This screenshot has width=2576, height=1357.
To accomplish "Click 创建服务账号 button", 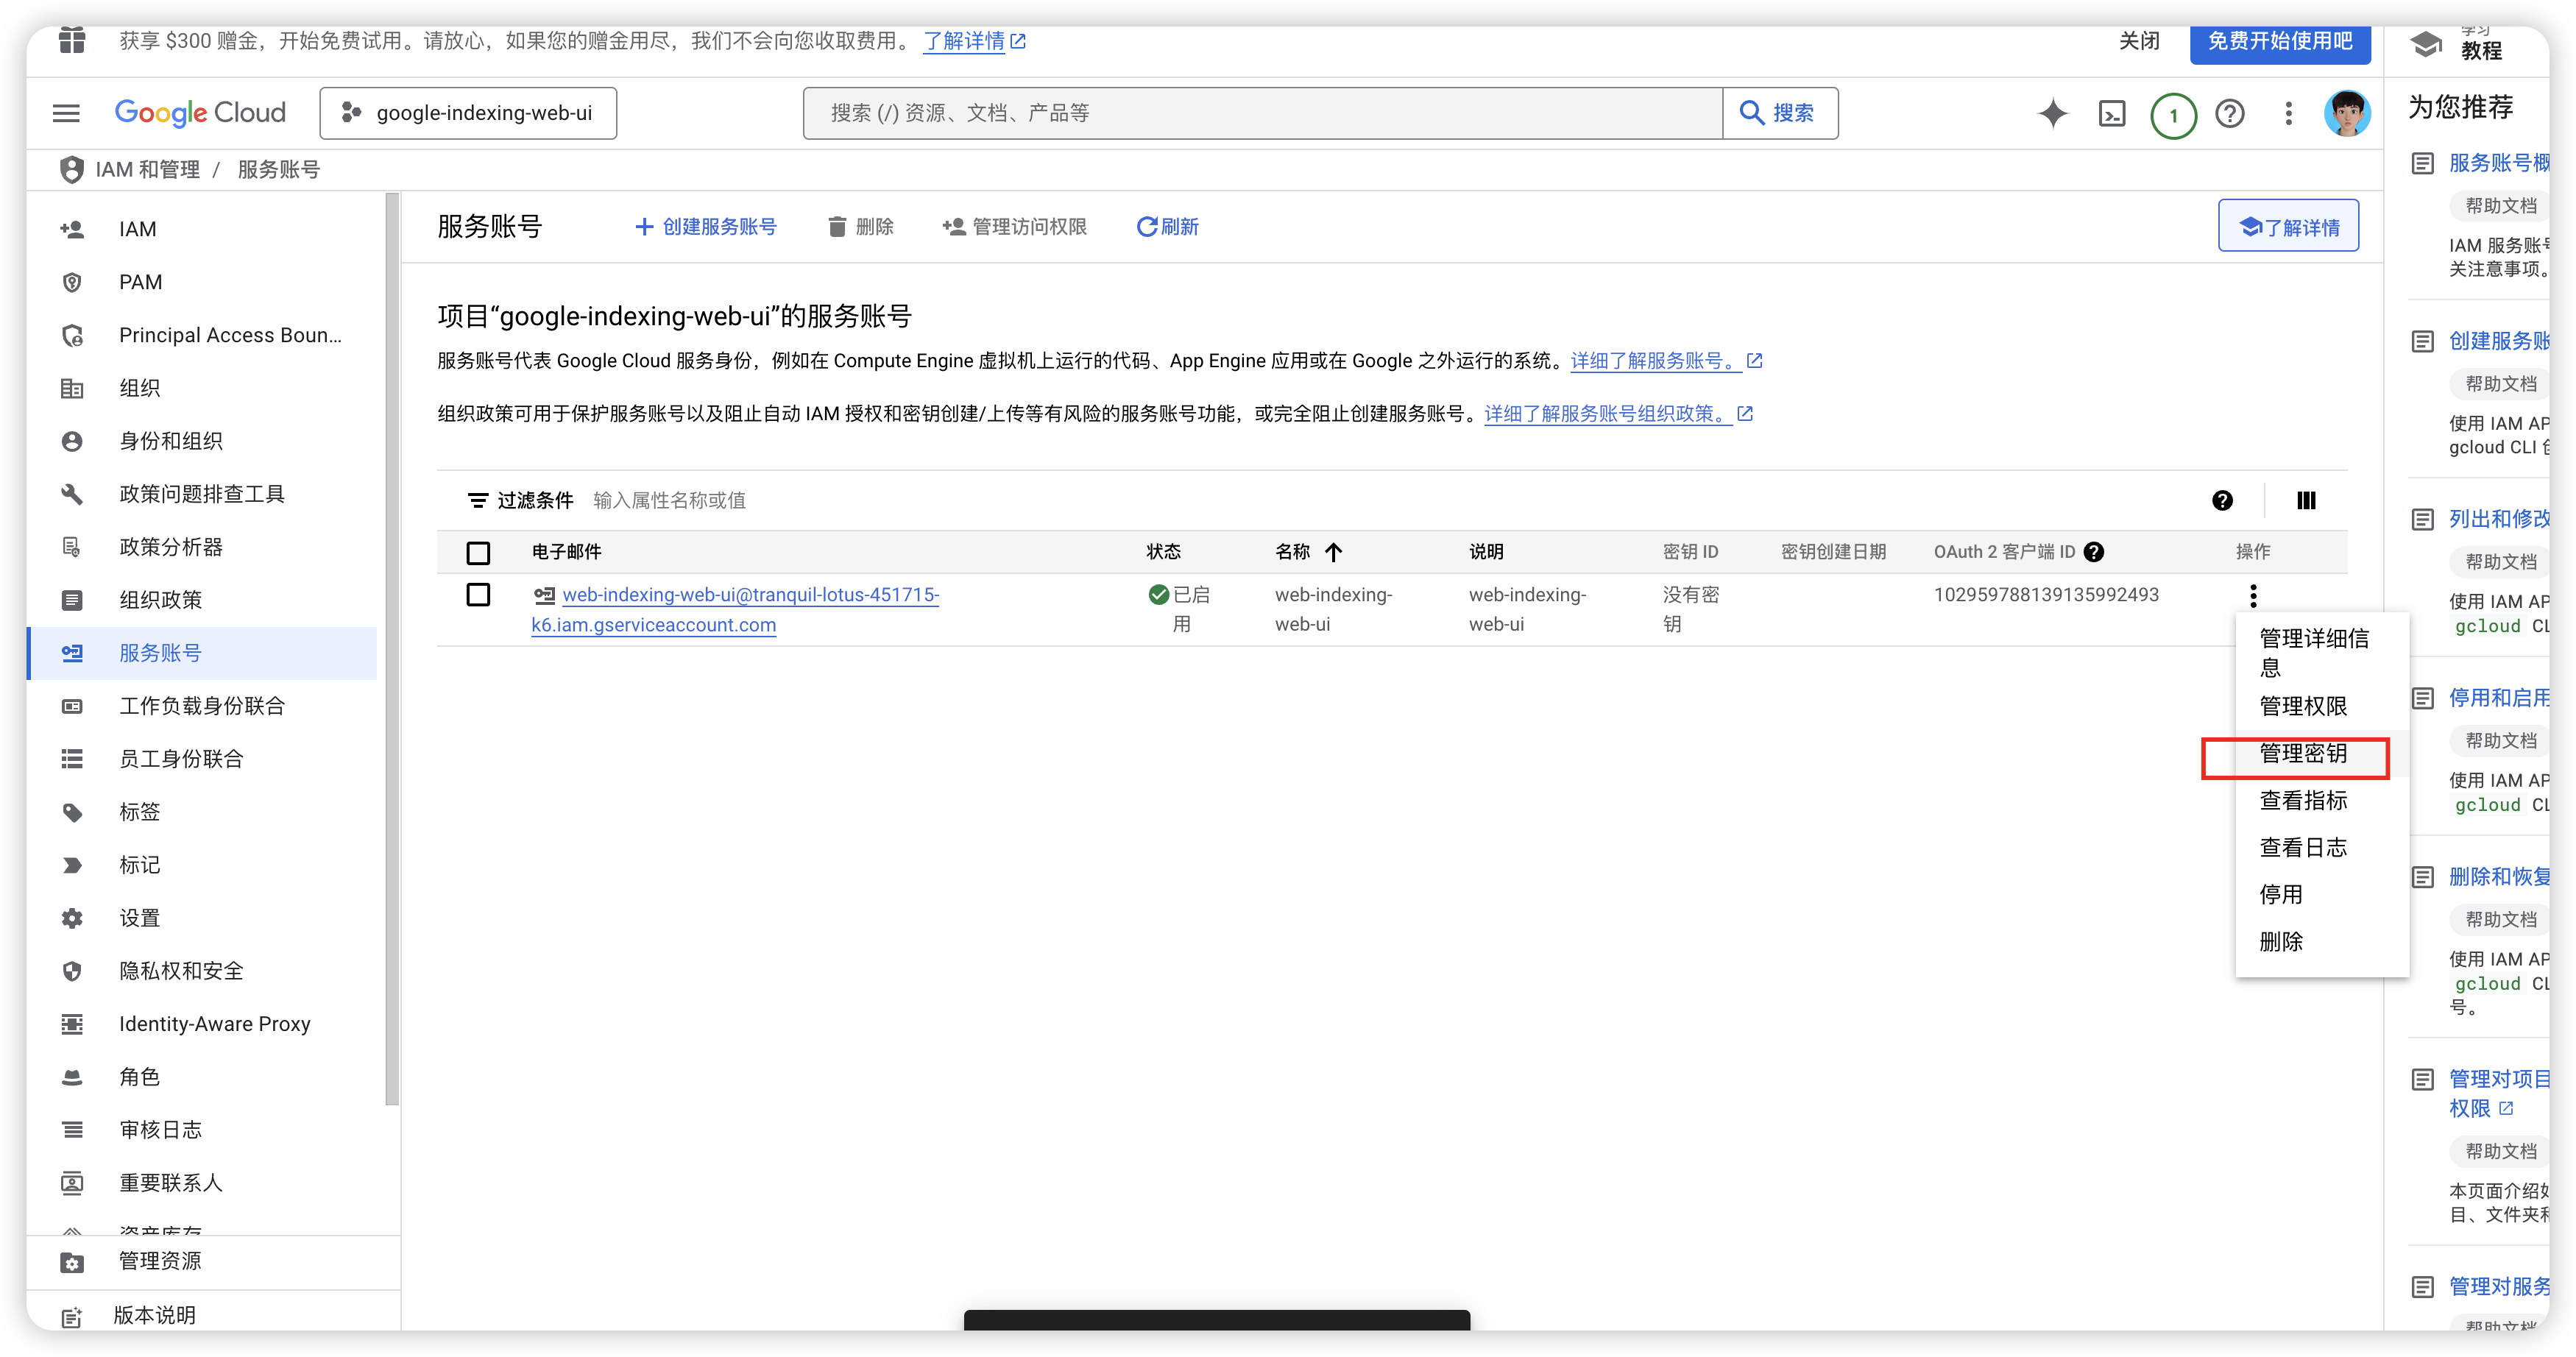I will point(706,227).
